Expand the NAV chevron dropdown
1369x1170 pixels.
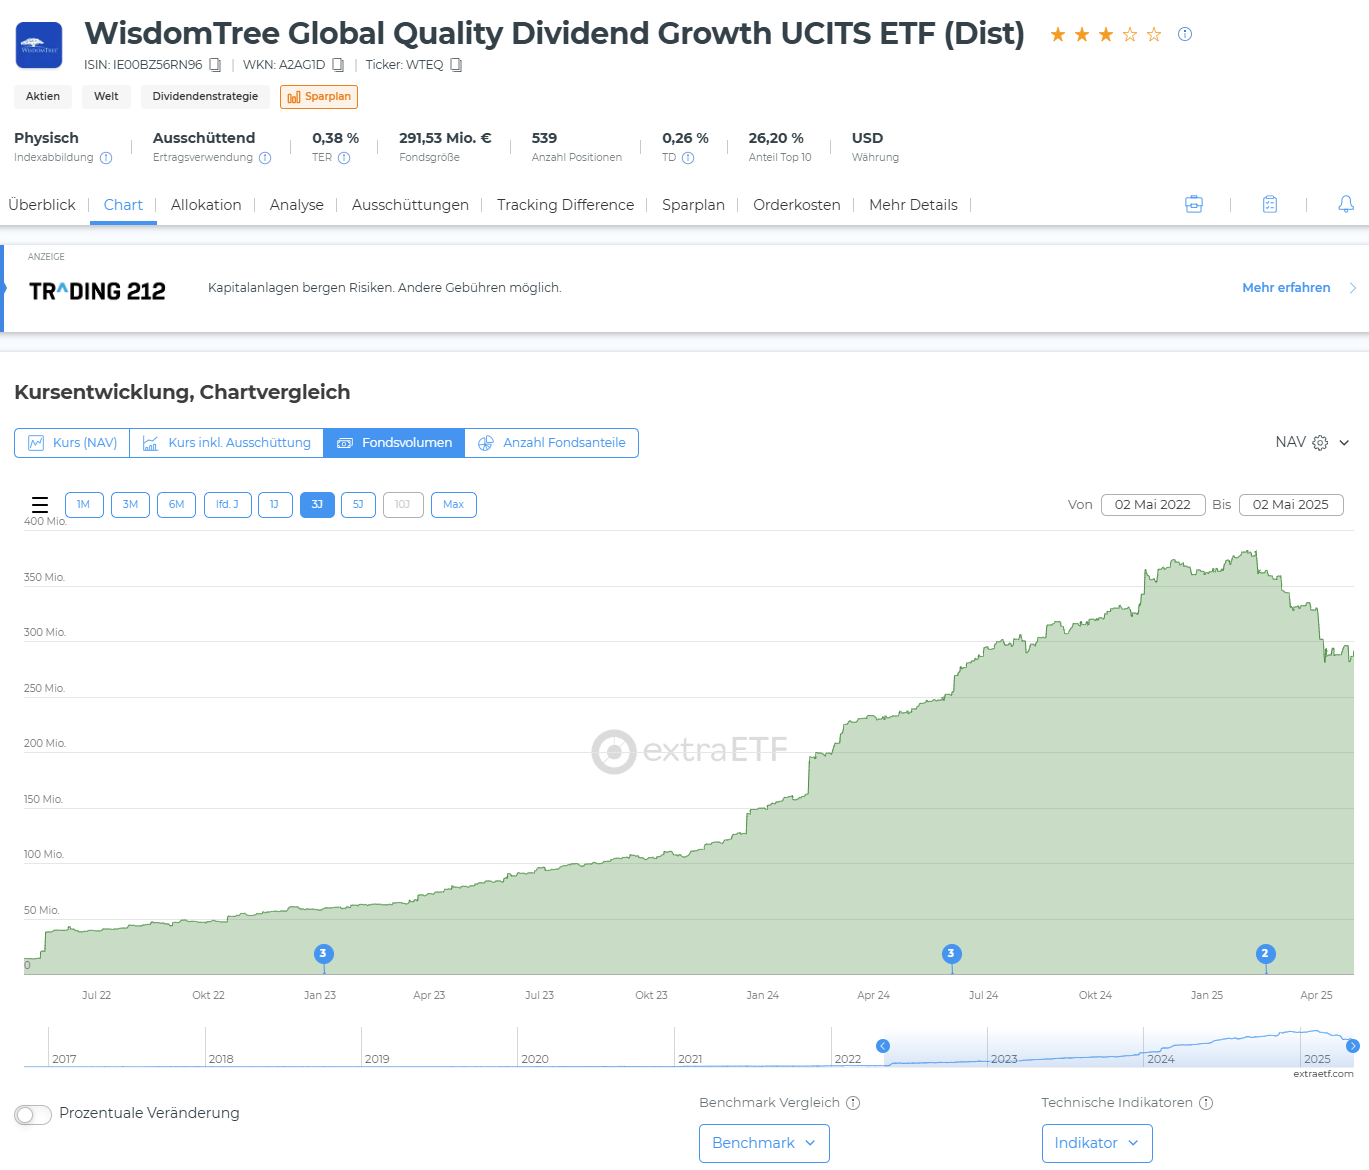(1344, 443)
